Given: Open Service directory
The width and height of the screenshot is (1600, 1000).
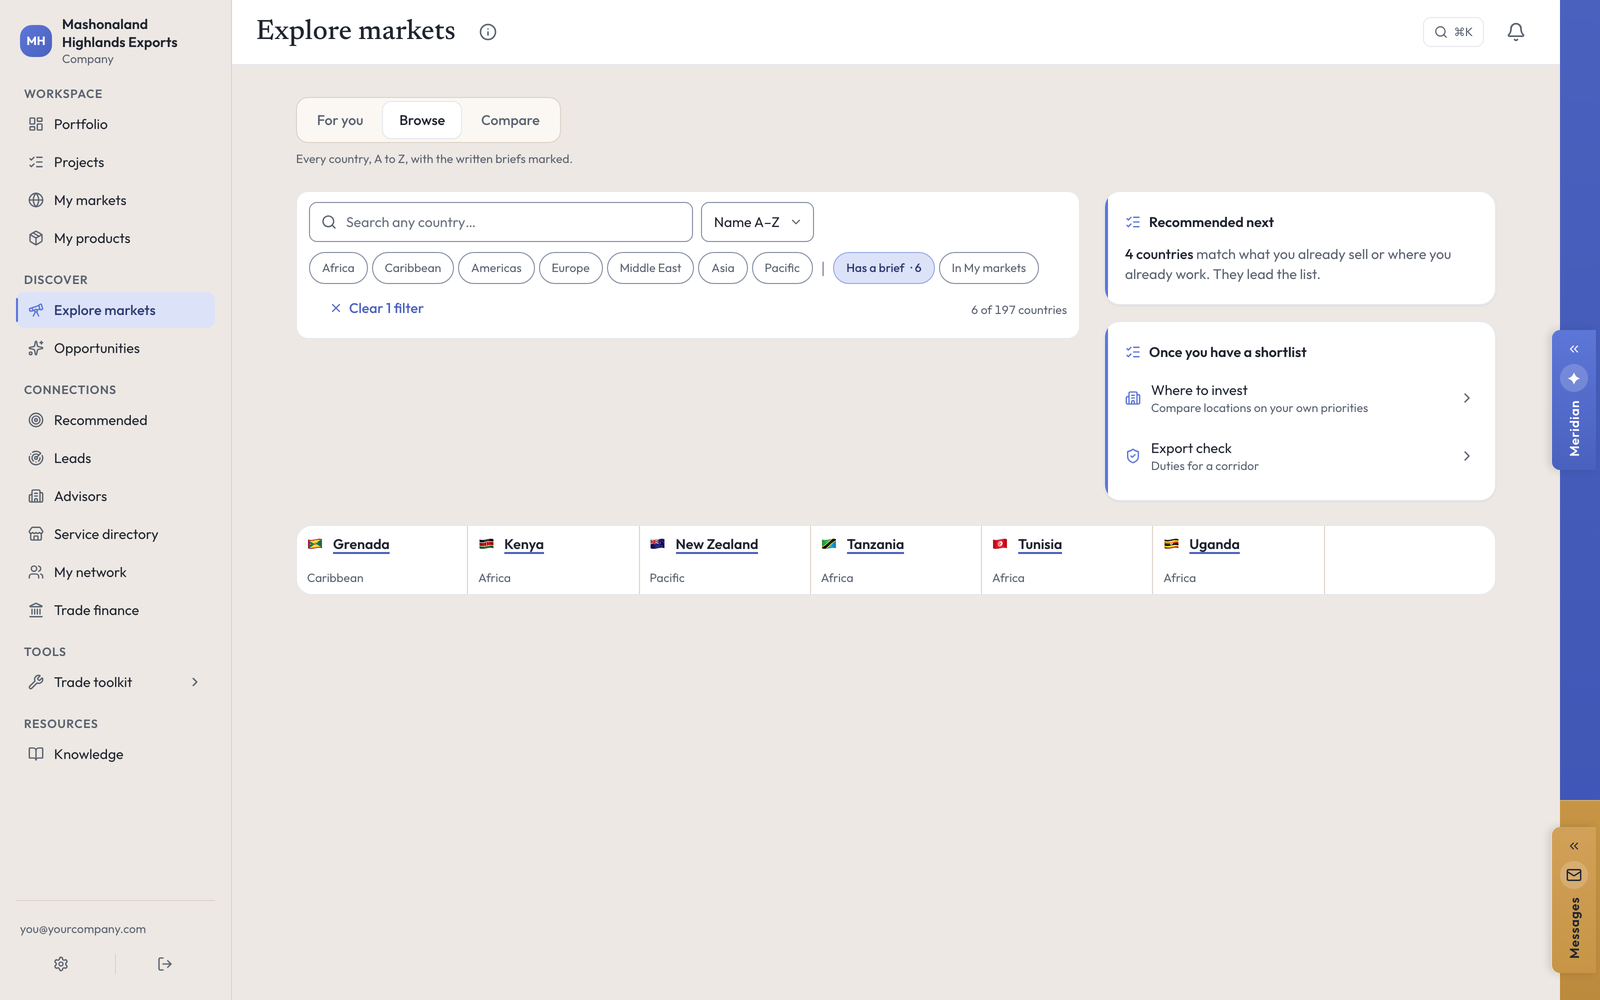Looking at the screenshot, I should [x=115, y=534].
